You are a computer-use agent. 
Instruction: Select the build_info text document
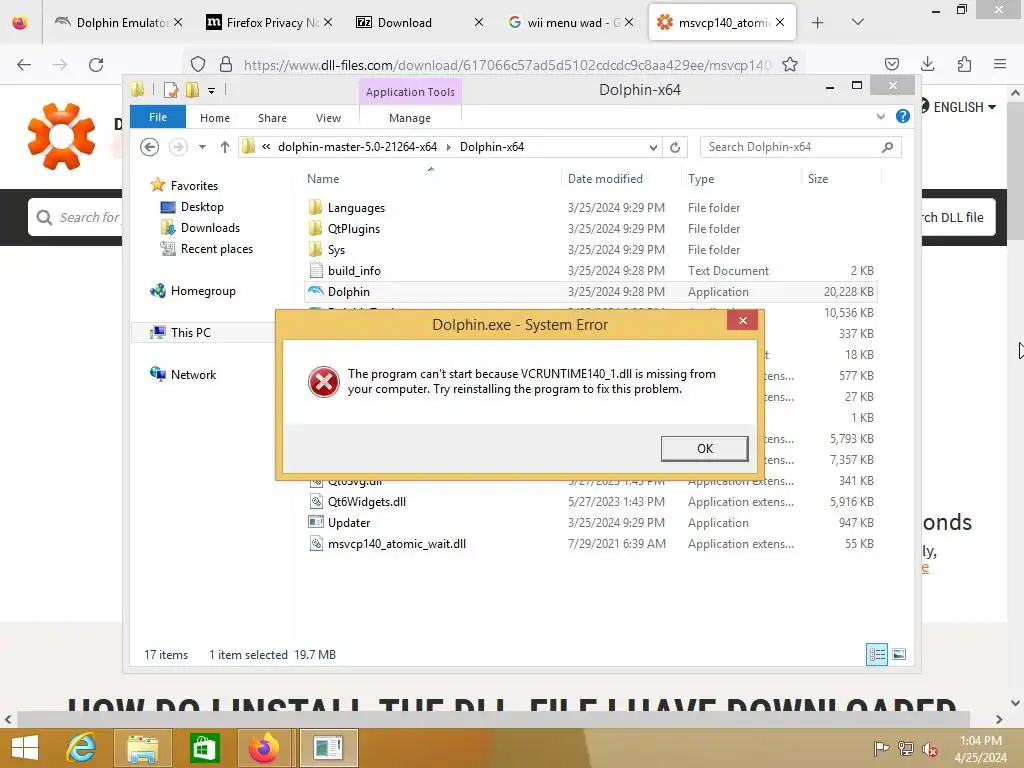click(x=354, y=270)
